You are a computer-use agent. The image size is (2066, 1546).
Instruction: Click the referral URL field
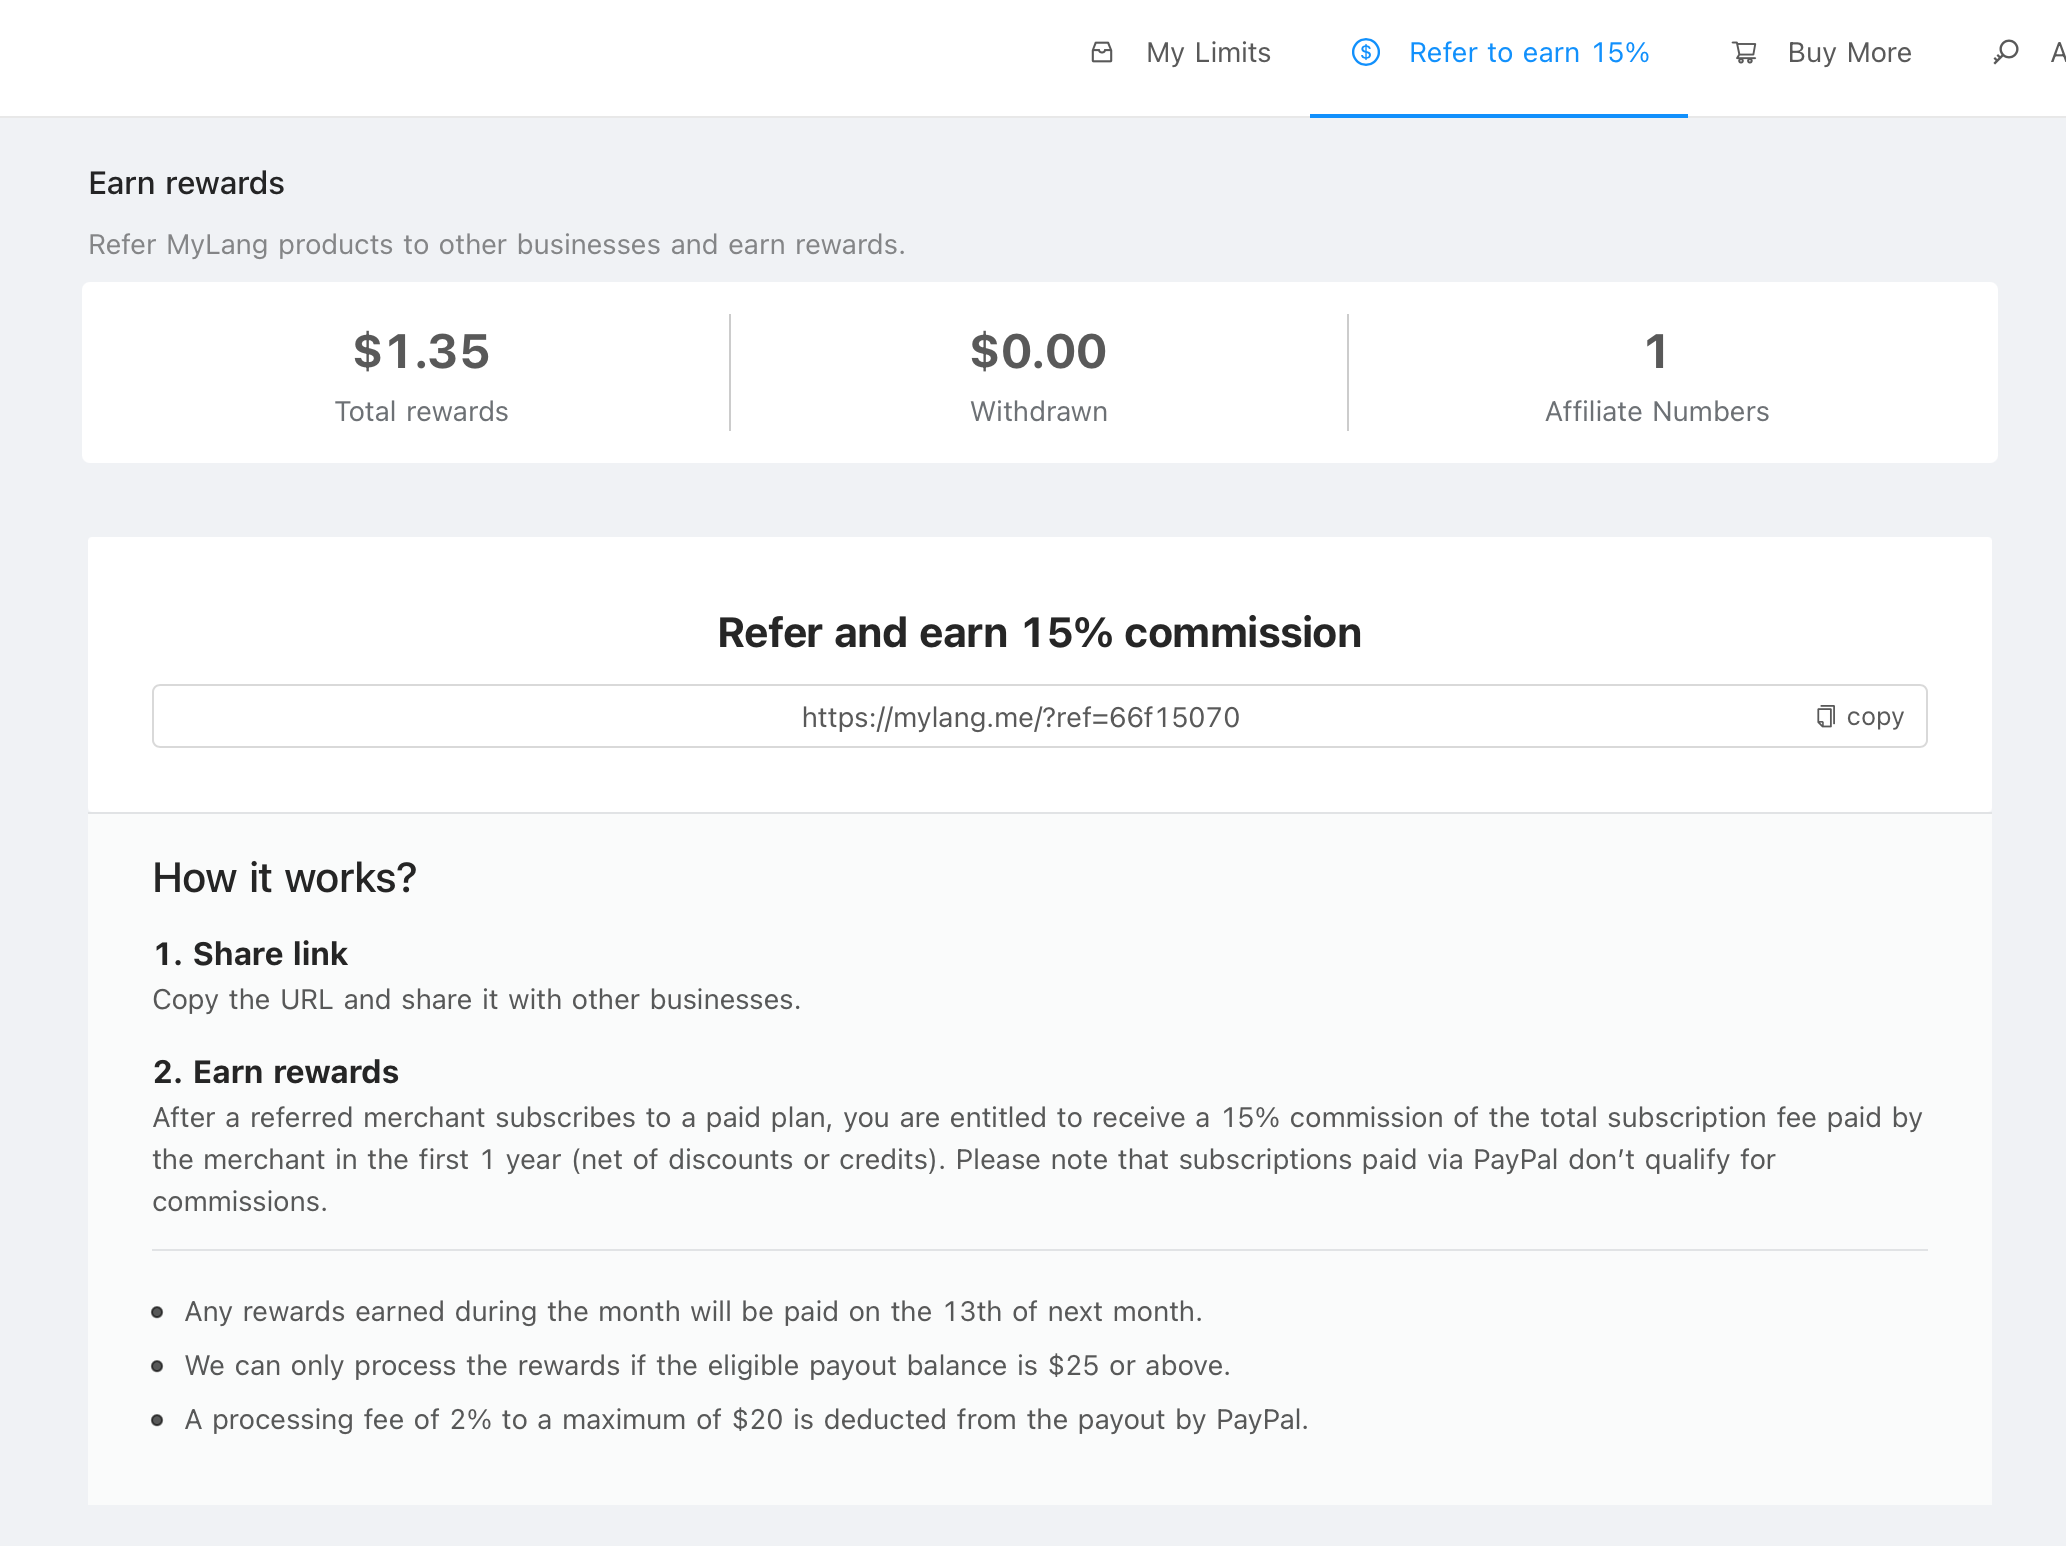[1020, 717]
